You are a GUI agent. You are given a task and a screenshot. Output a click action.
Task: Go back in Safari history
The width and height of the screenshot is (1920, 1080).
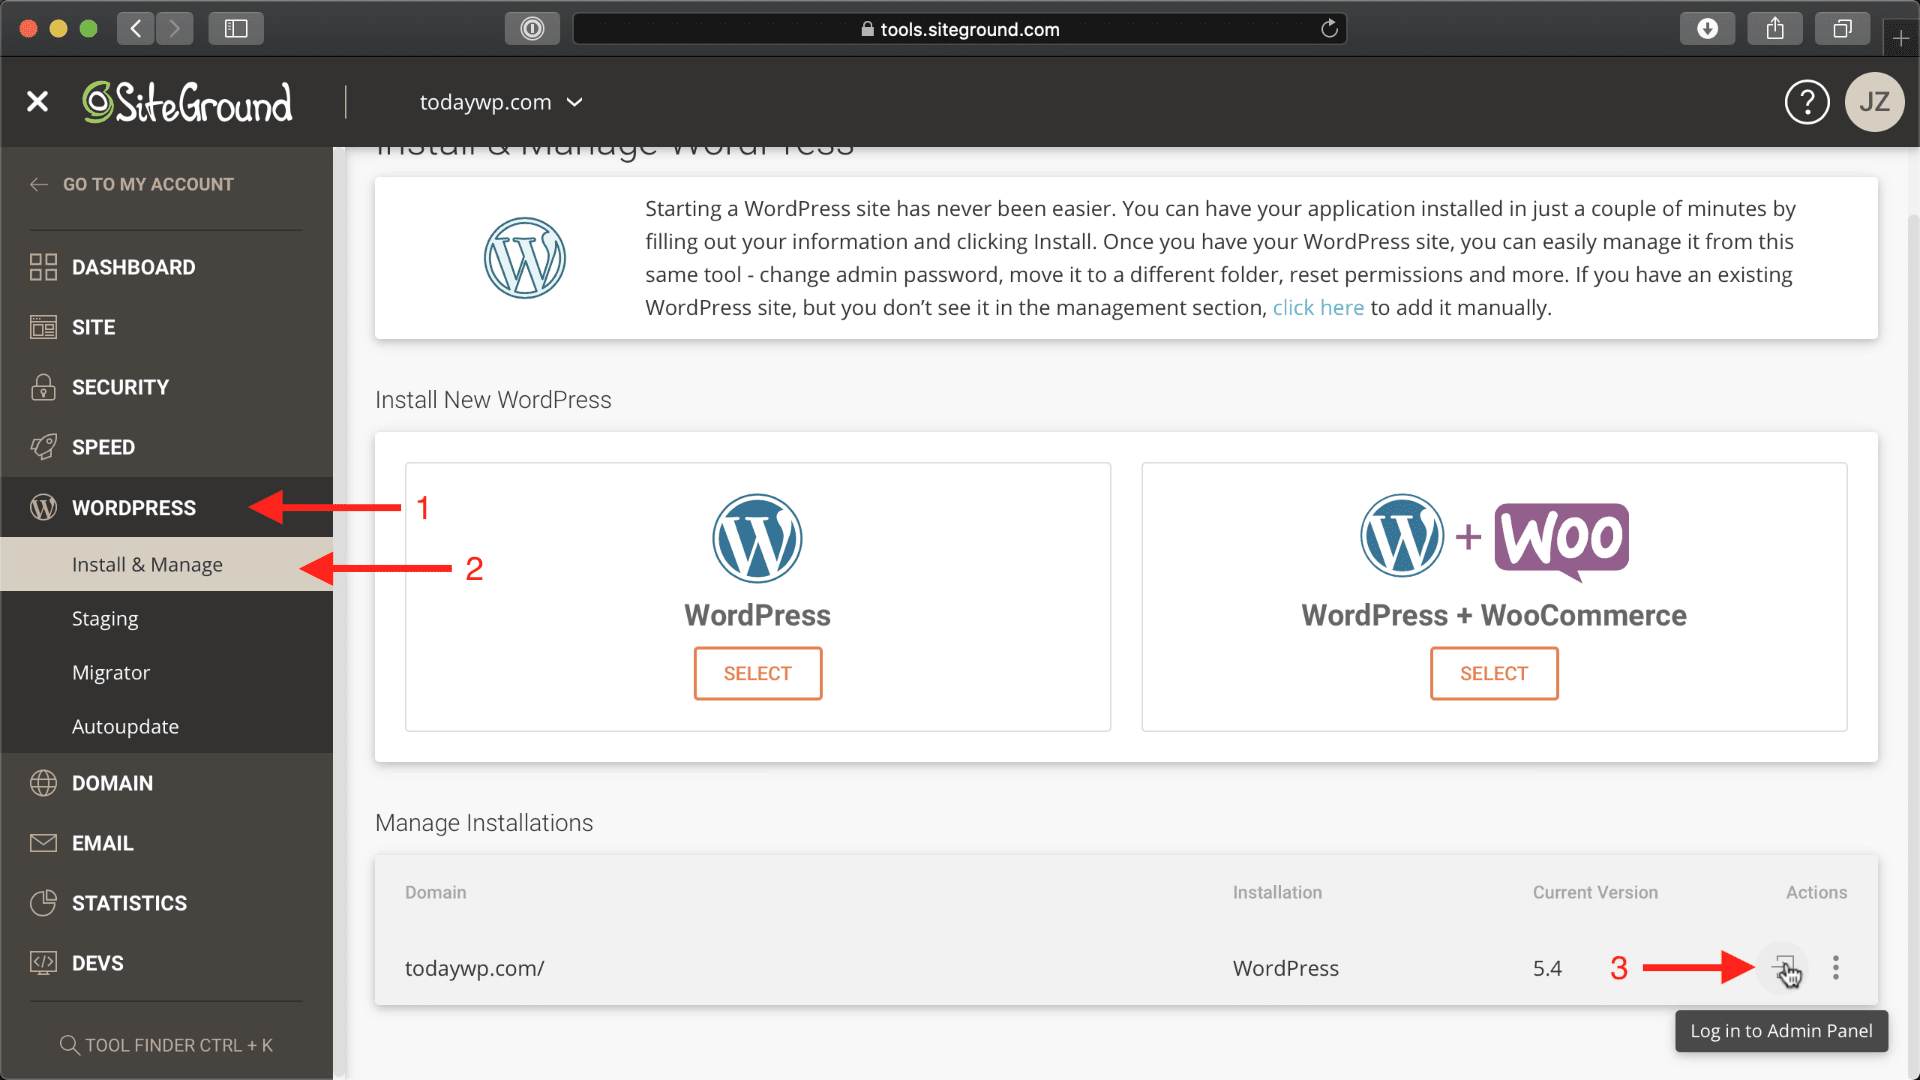click(x=136, y=28)
